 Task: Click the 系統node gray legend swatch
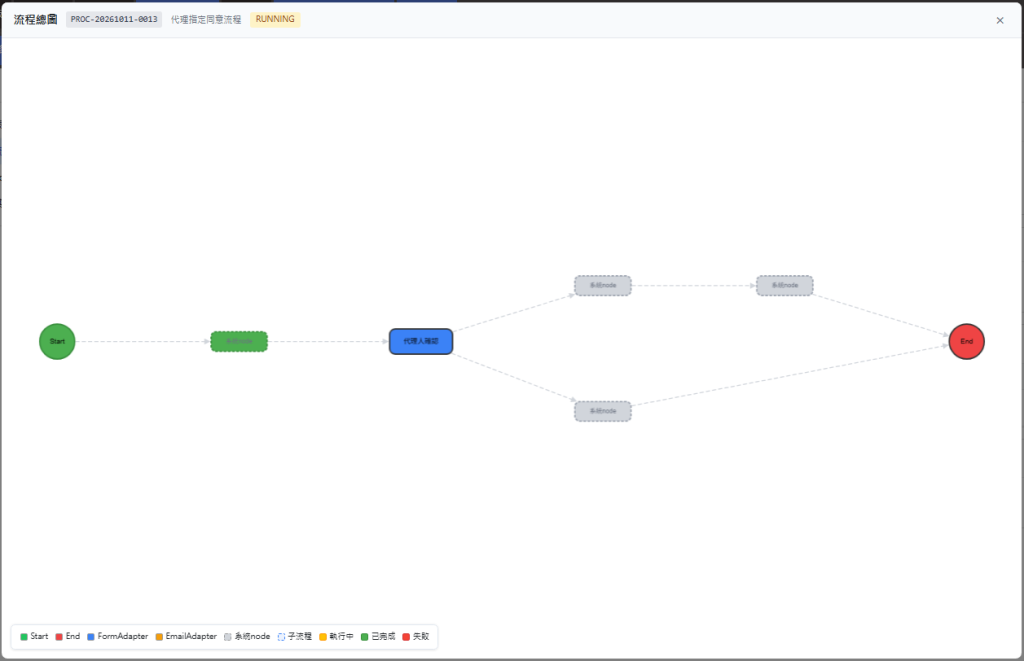228,637
